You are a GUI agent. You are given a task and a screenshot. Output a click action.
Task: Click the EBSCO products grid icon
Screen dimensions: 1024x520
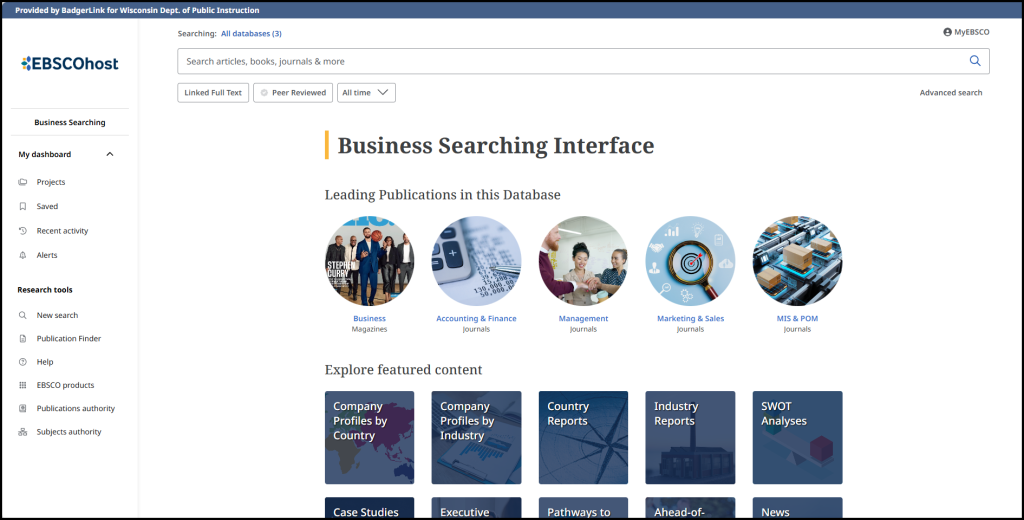coord(23,385)
